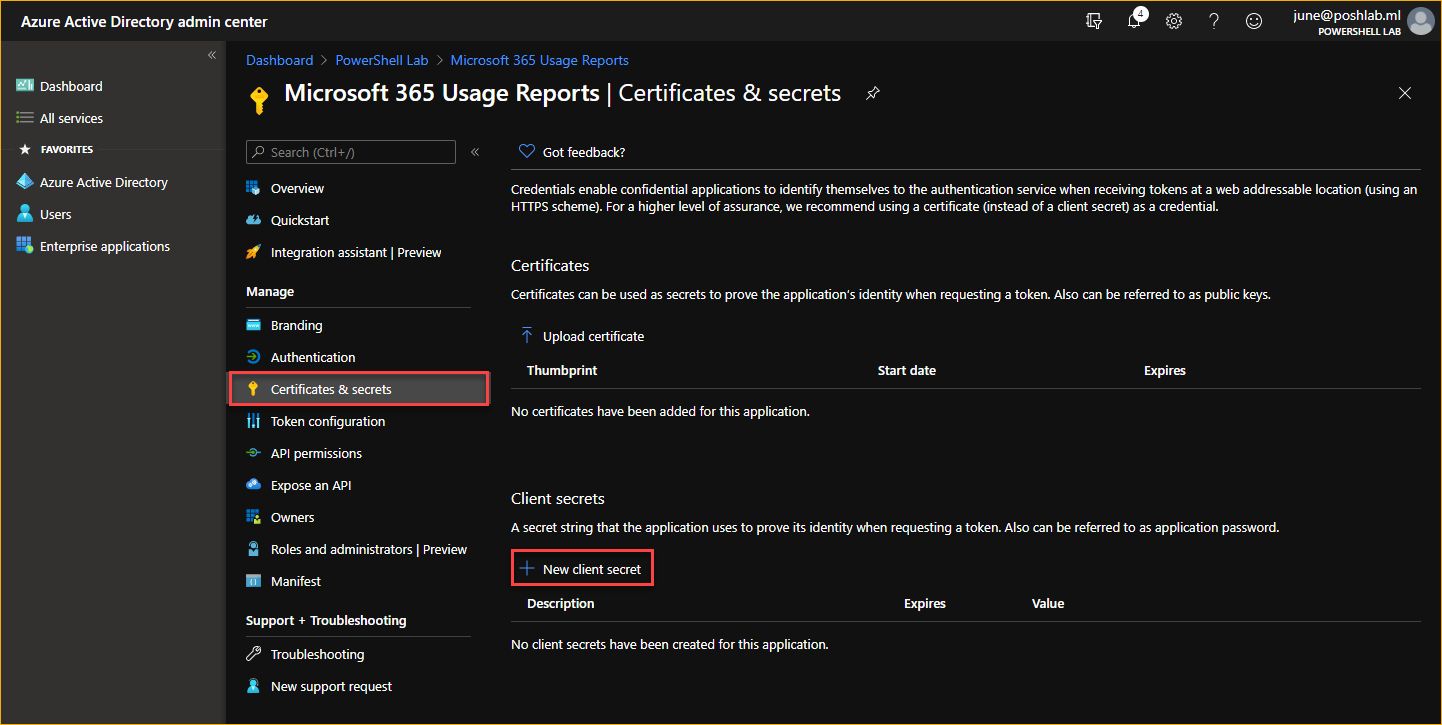Viewport: 1442px width, 725px height.
Task: Click the PowerShell Lab breadcrumb link
Action: (382, 60)
